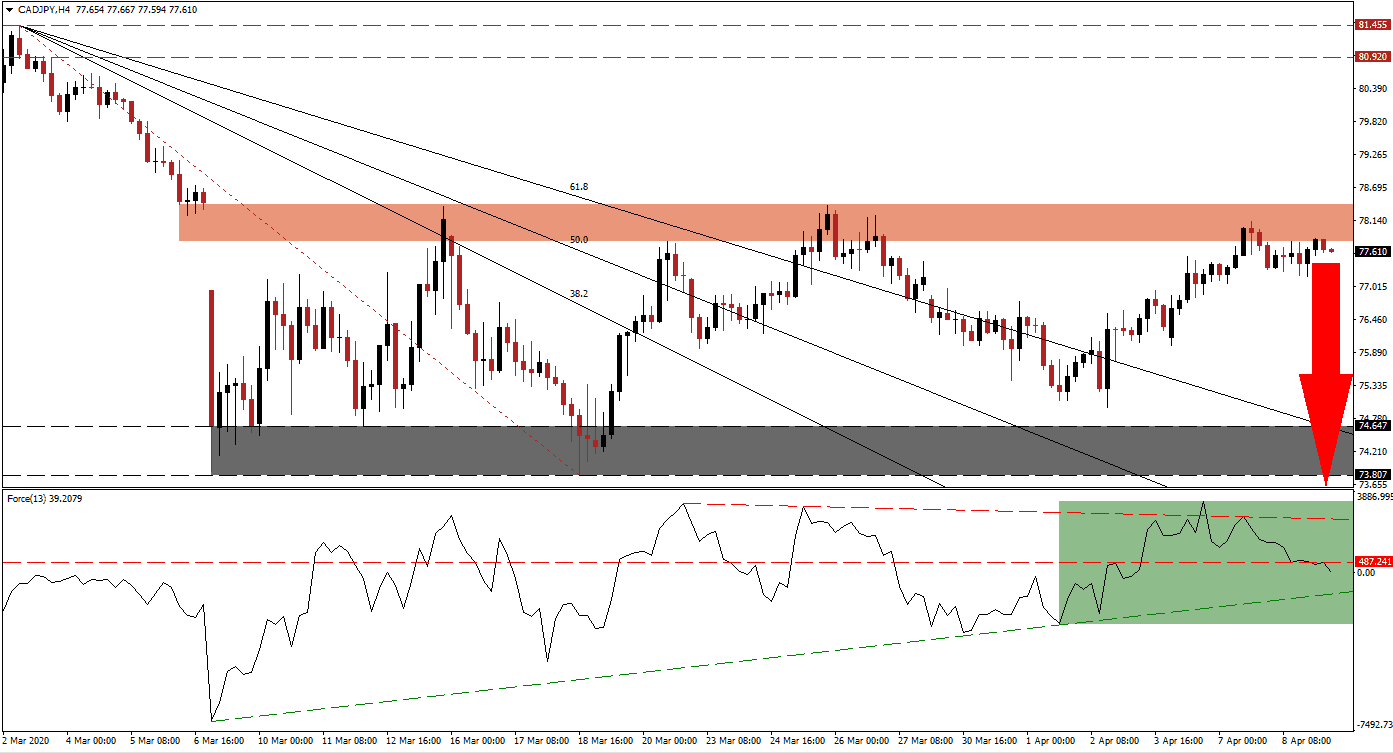Click the 73.807 support level price tag
The height and width of the screenshot is (753, 1393).
[1371, 475]
